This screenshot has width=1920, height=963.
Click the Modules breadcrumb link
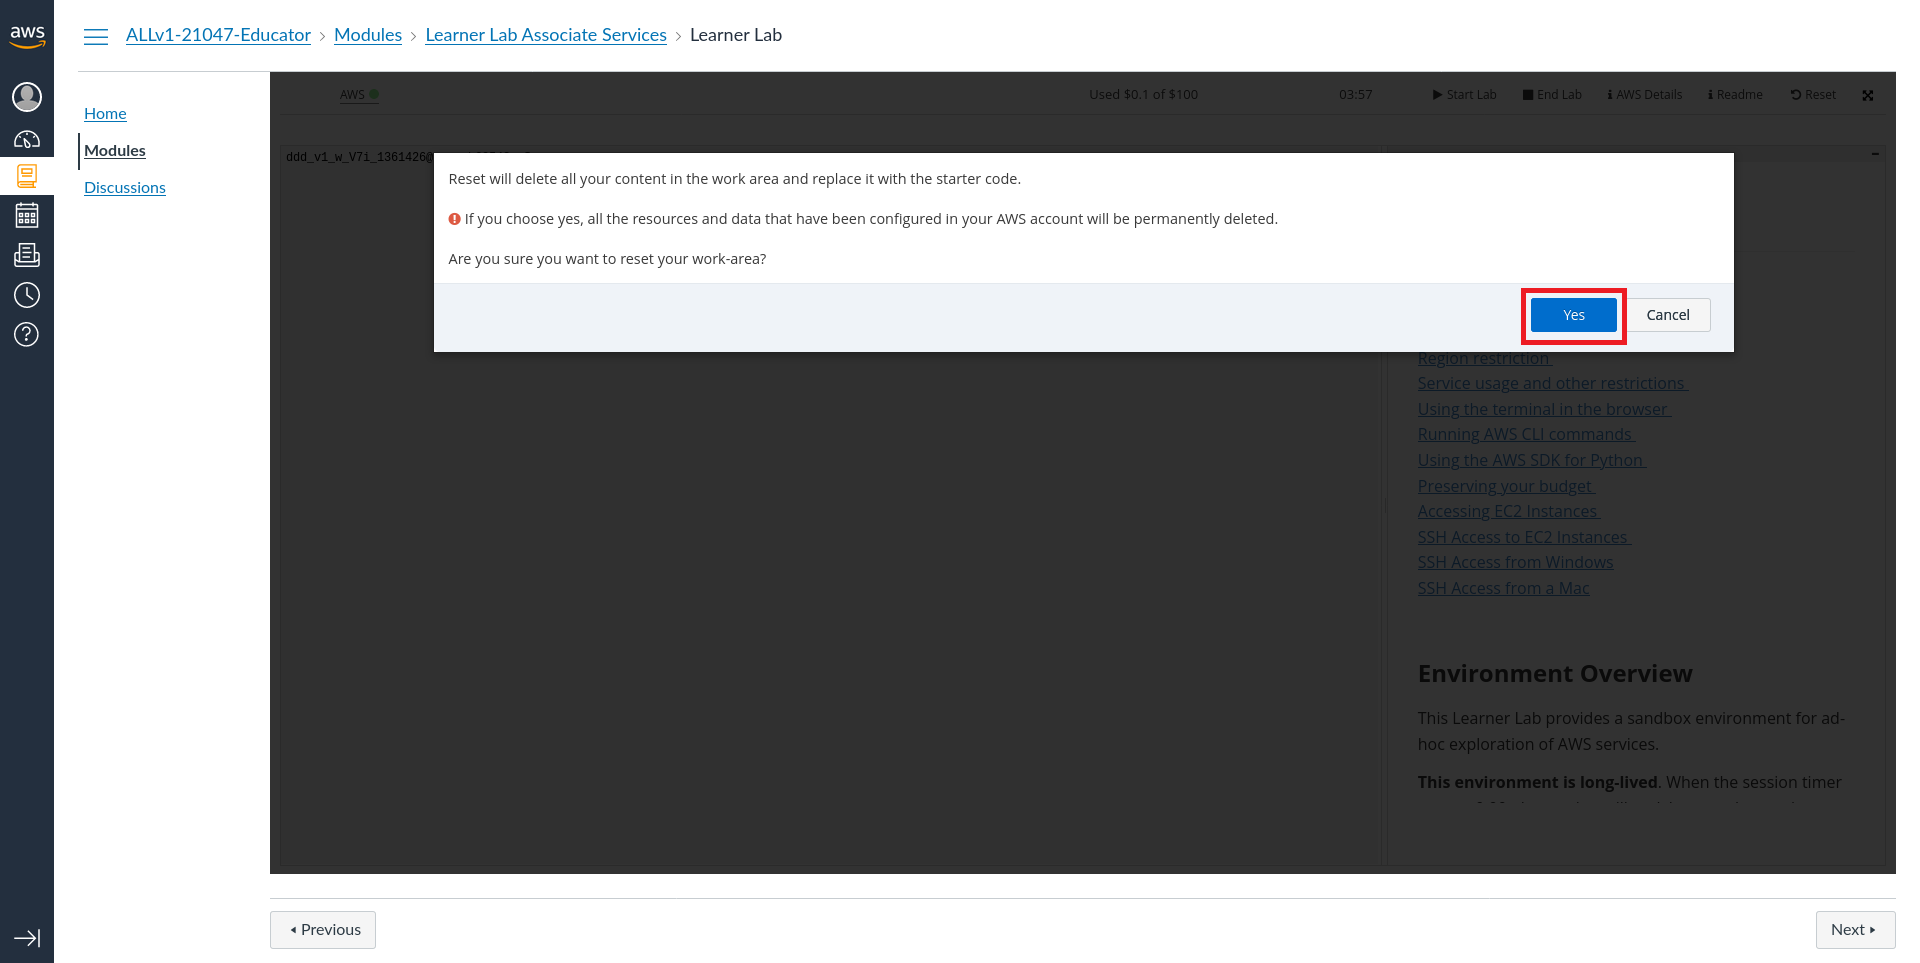coord(368,35)
